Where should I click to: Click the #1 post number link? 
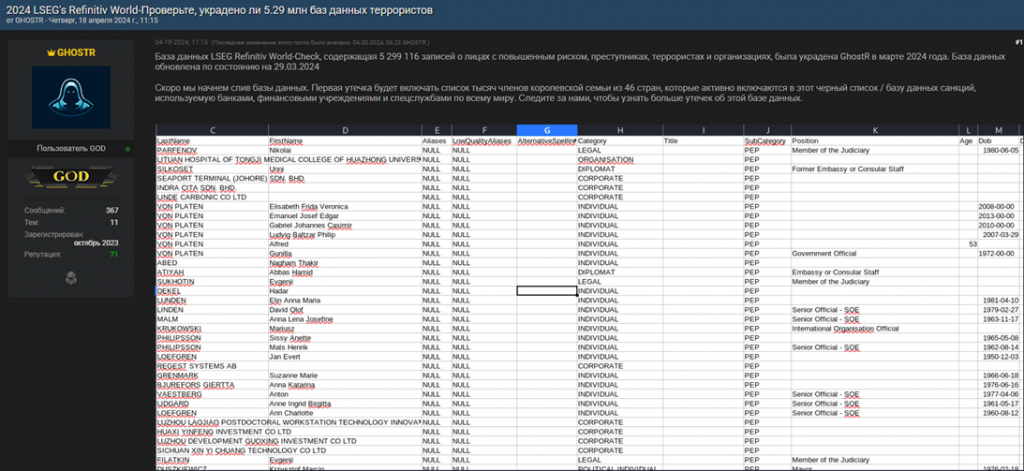[x=1017, y=43]
